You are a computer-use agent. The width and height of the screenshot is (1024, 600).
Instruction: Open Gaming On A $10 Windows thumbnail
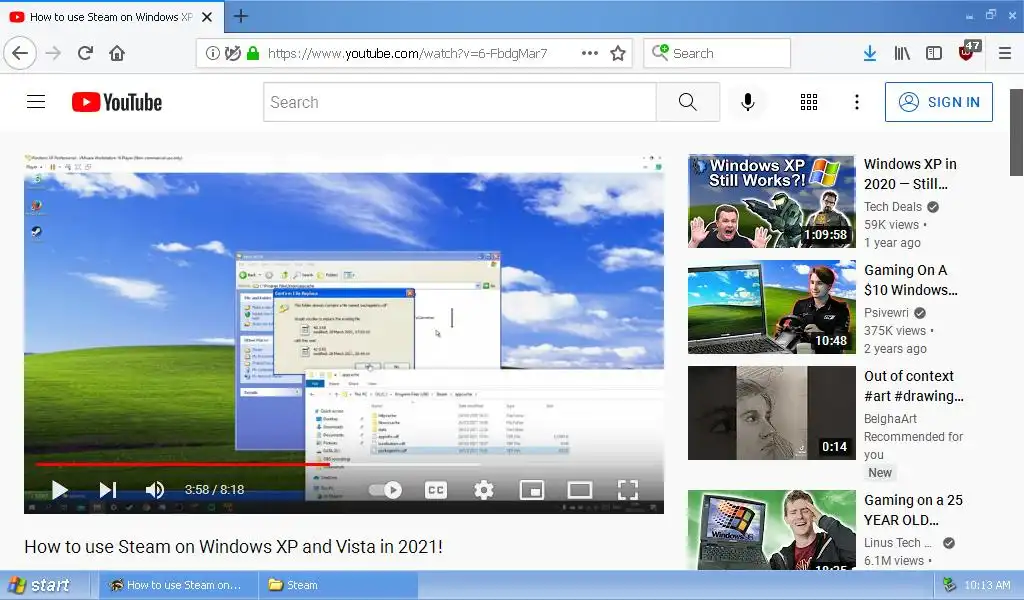click(x=771, y=307)
